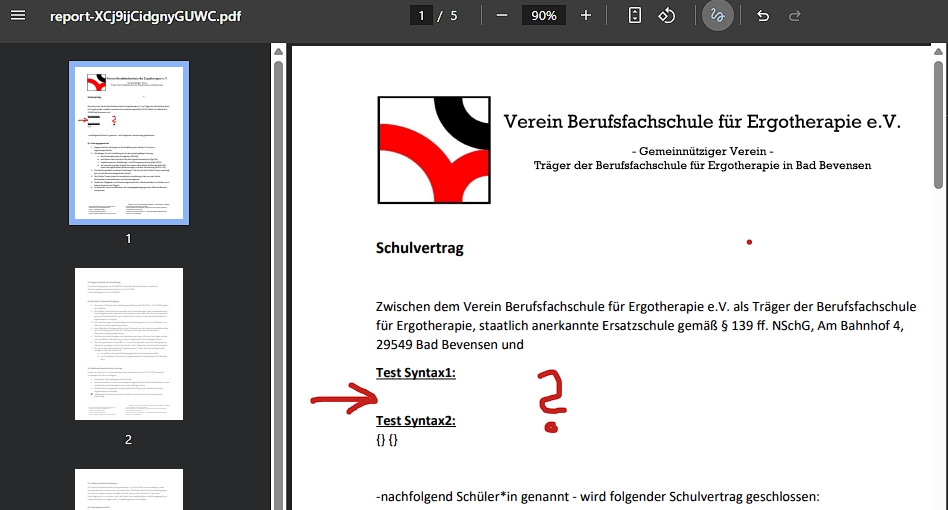Screen dimensions: 948x510
Task: Select the partially visible third page thumbnail
Action: pyautogui.click(x=128, y=489)
